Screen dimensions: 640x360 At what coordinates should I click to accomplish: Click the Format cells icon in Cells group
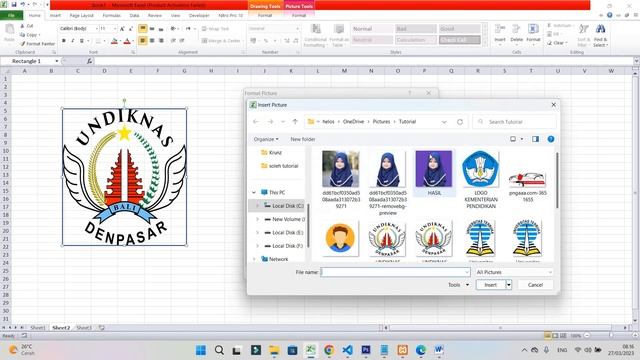pyautogui.click(x=533, y=29)
